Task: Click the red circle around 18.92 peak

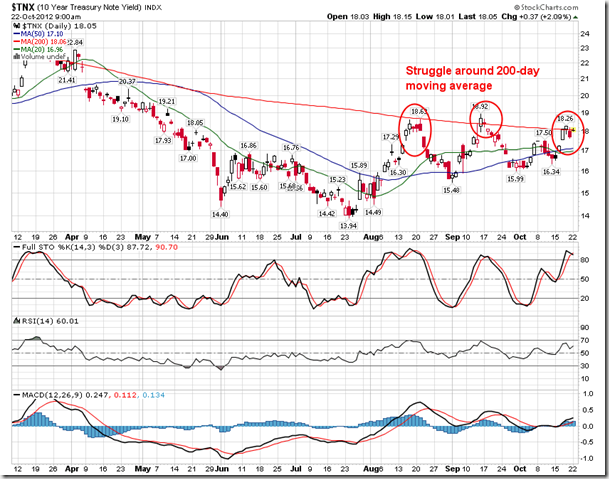Action: (485, 121)
